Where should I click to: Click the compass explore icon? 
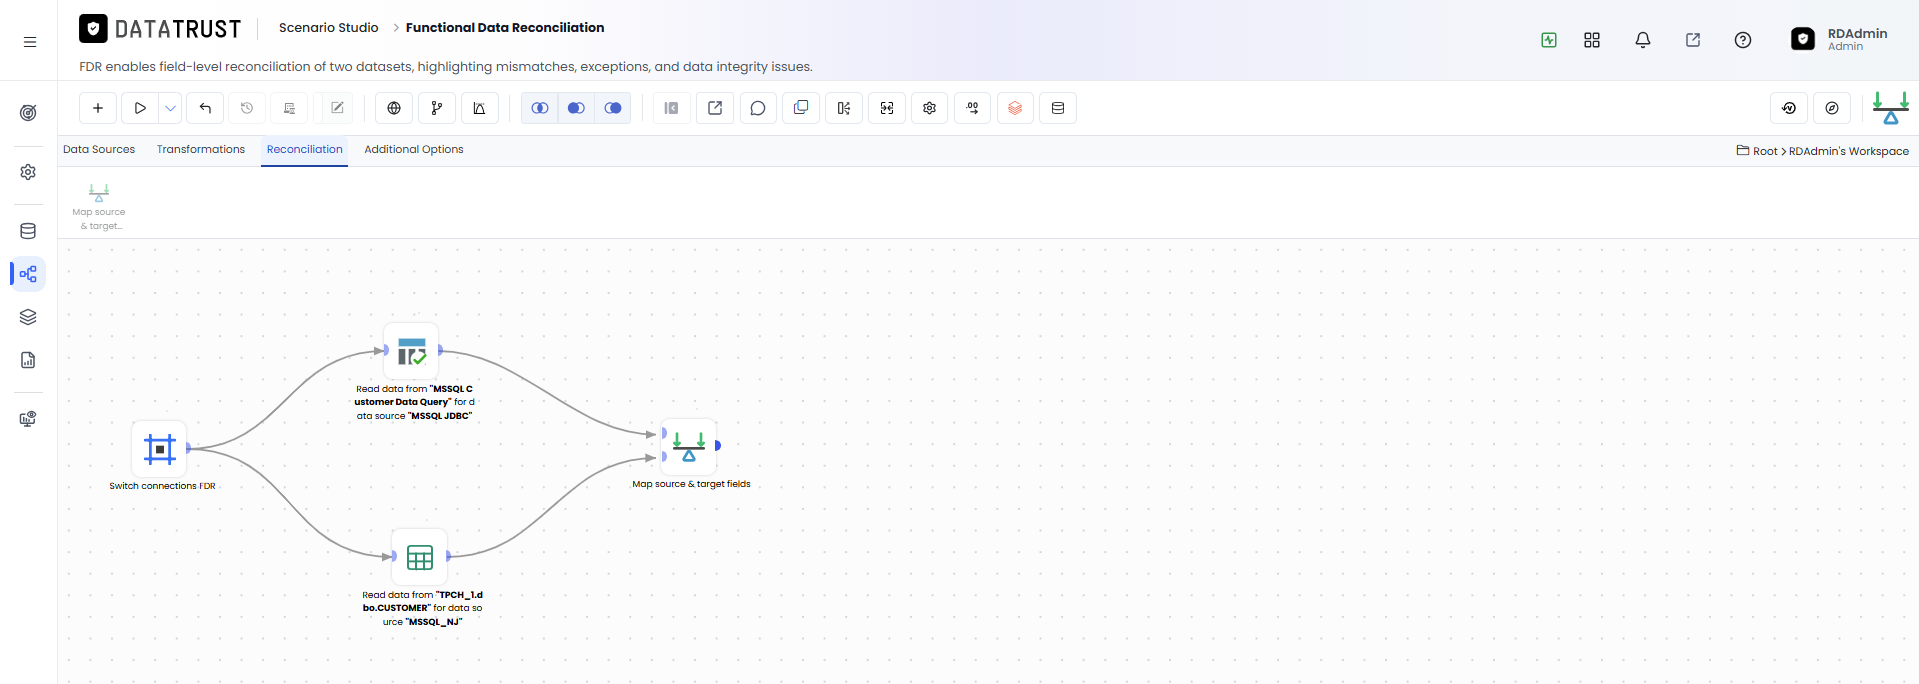coord(1832,108)
